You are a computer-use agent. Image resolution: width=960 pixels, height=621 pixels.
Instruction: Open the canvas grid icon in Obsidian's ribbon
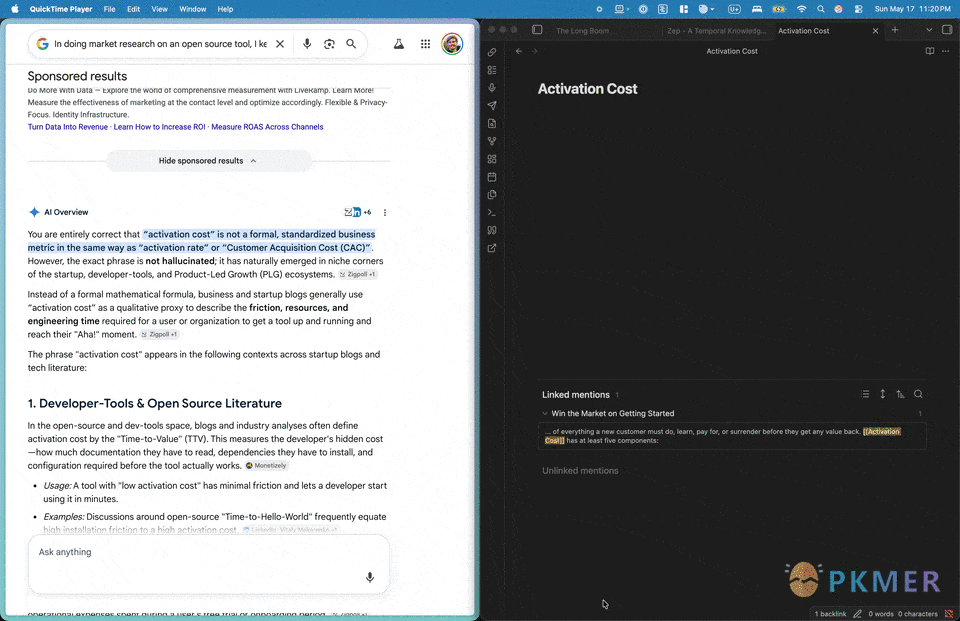(x=492, y=159)
